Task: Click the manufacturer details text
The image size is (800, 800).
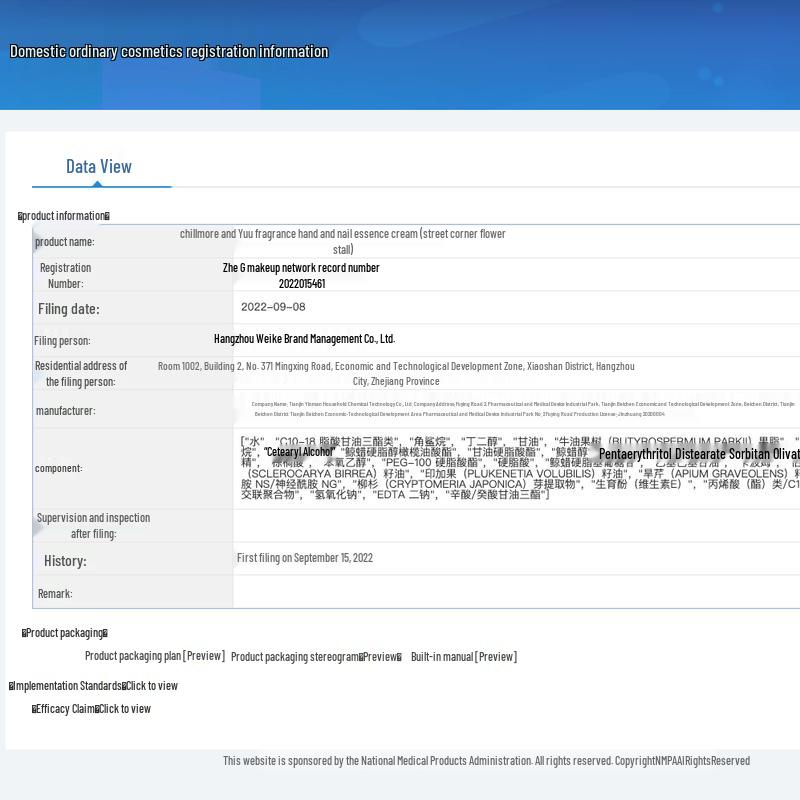Action: [x=523, y=408]
